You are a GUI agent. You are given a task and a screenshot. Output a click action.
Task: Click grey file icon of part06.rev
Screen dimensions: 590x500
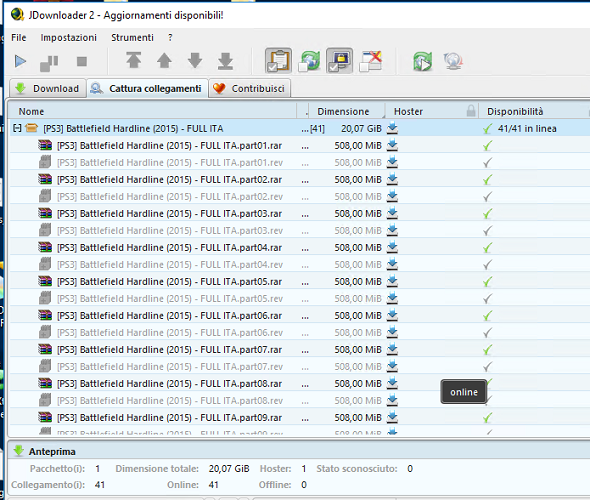(45, 332)
